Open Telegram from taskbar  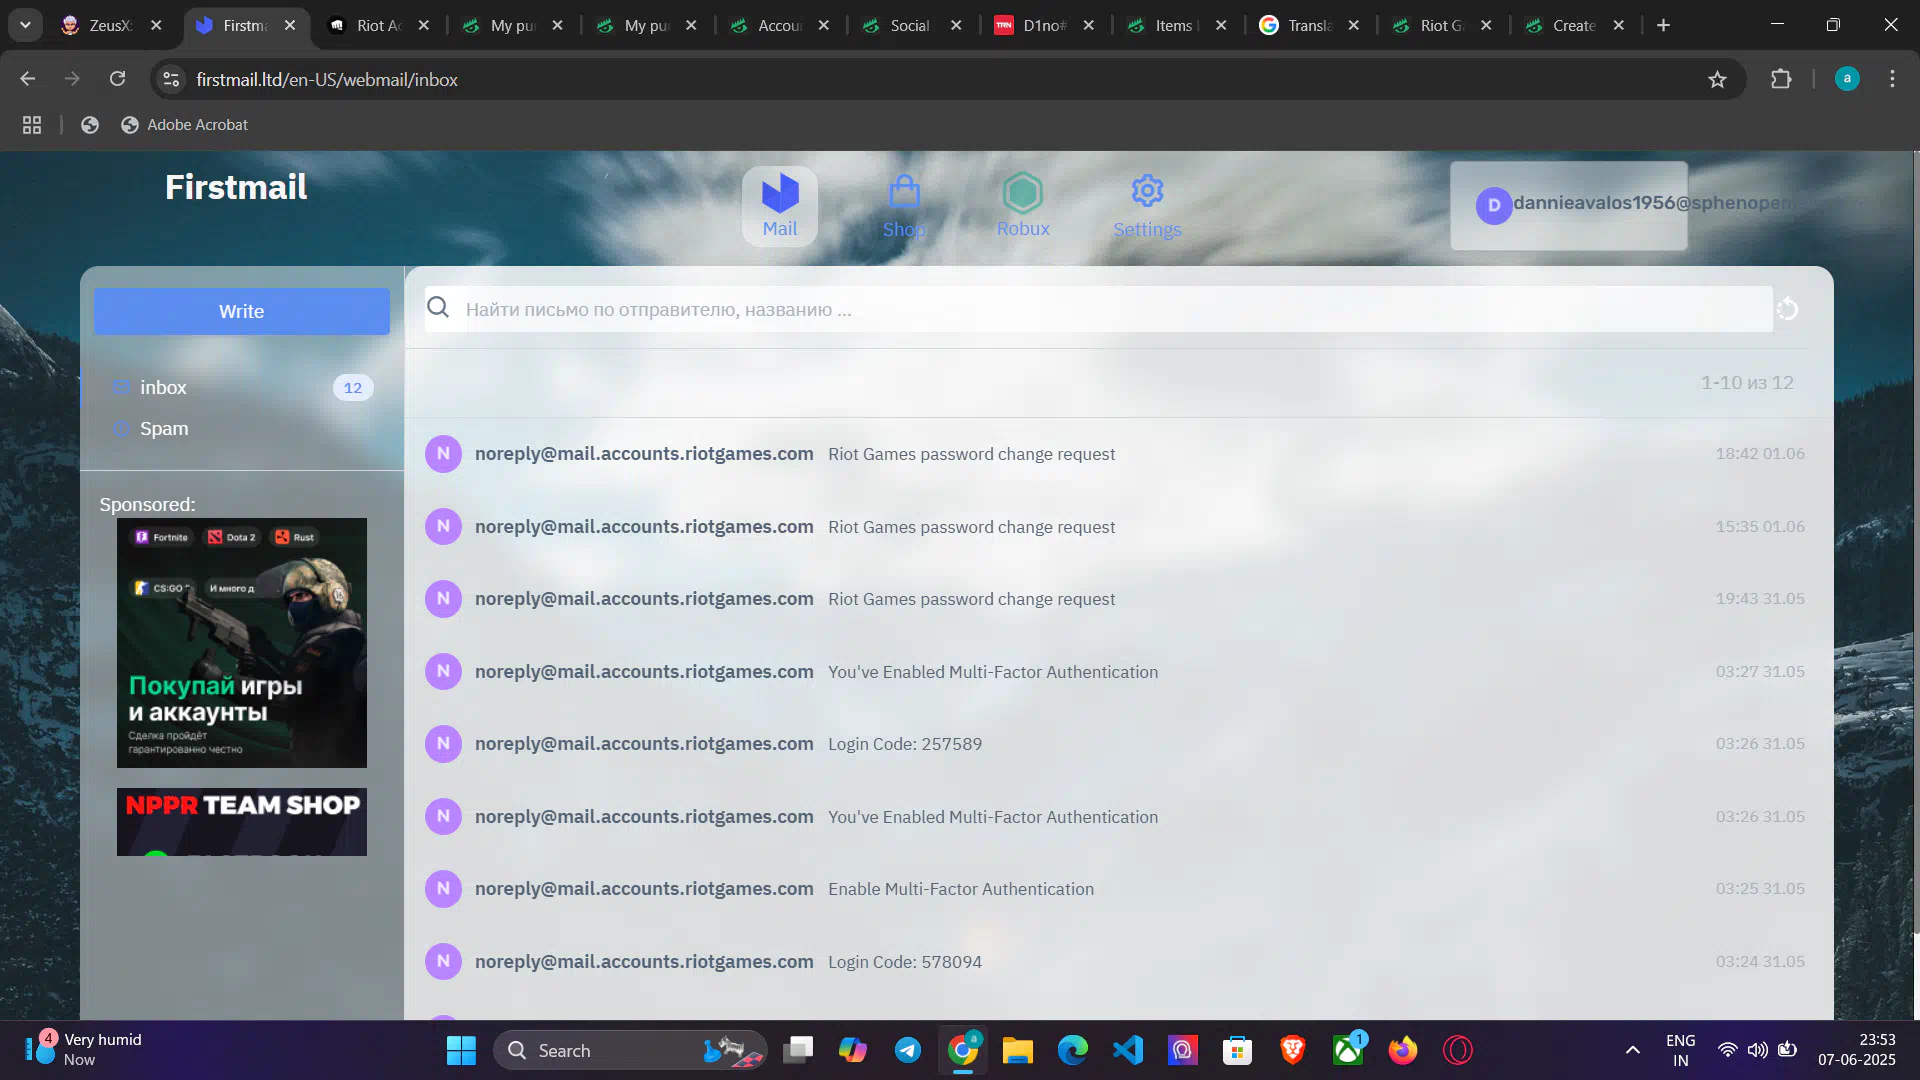click(x=908, y=1050)
